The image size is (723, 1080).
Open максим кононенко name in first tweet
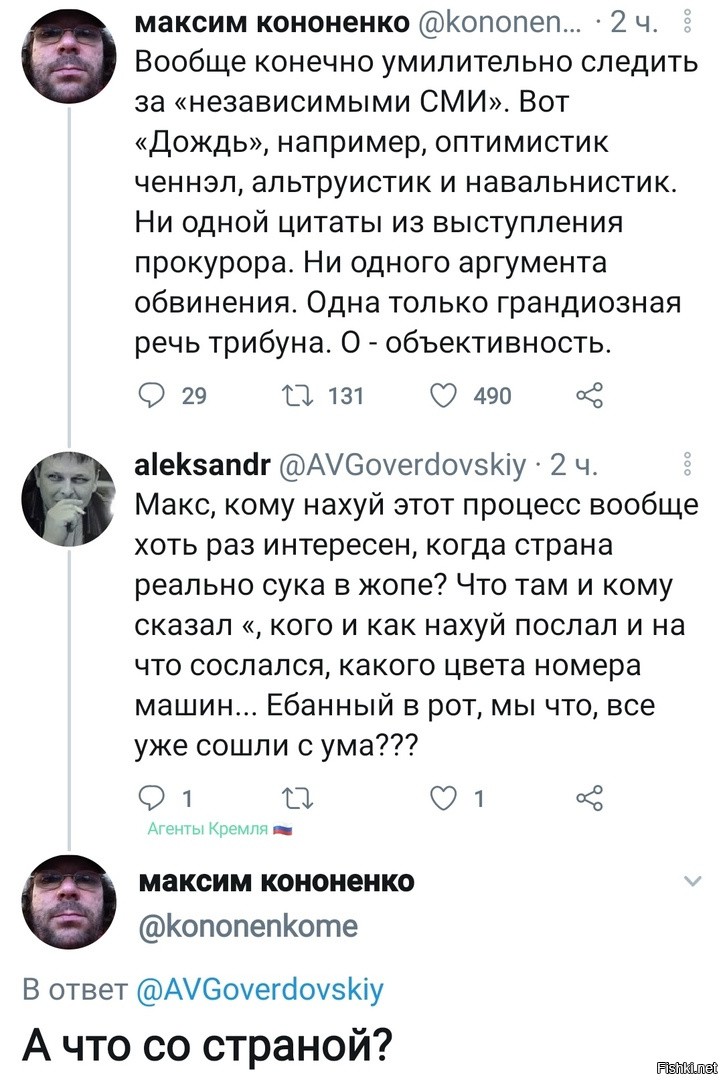coord(272,23)
